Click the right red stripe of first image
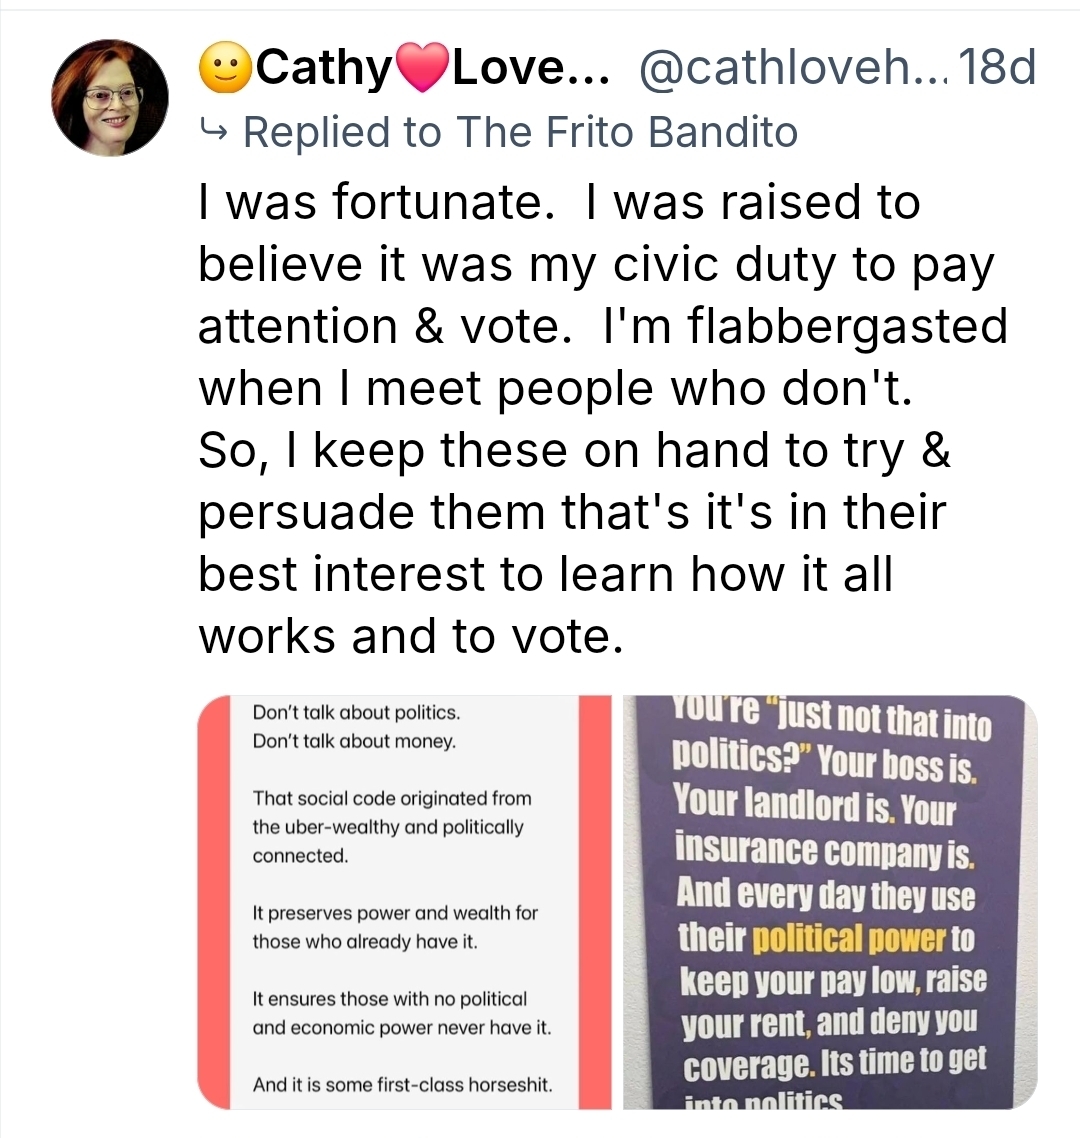The image size is (1080, 1138). click(x=595, y=900)
